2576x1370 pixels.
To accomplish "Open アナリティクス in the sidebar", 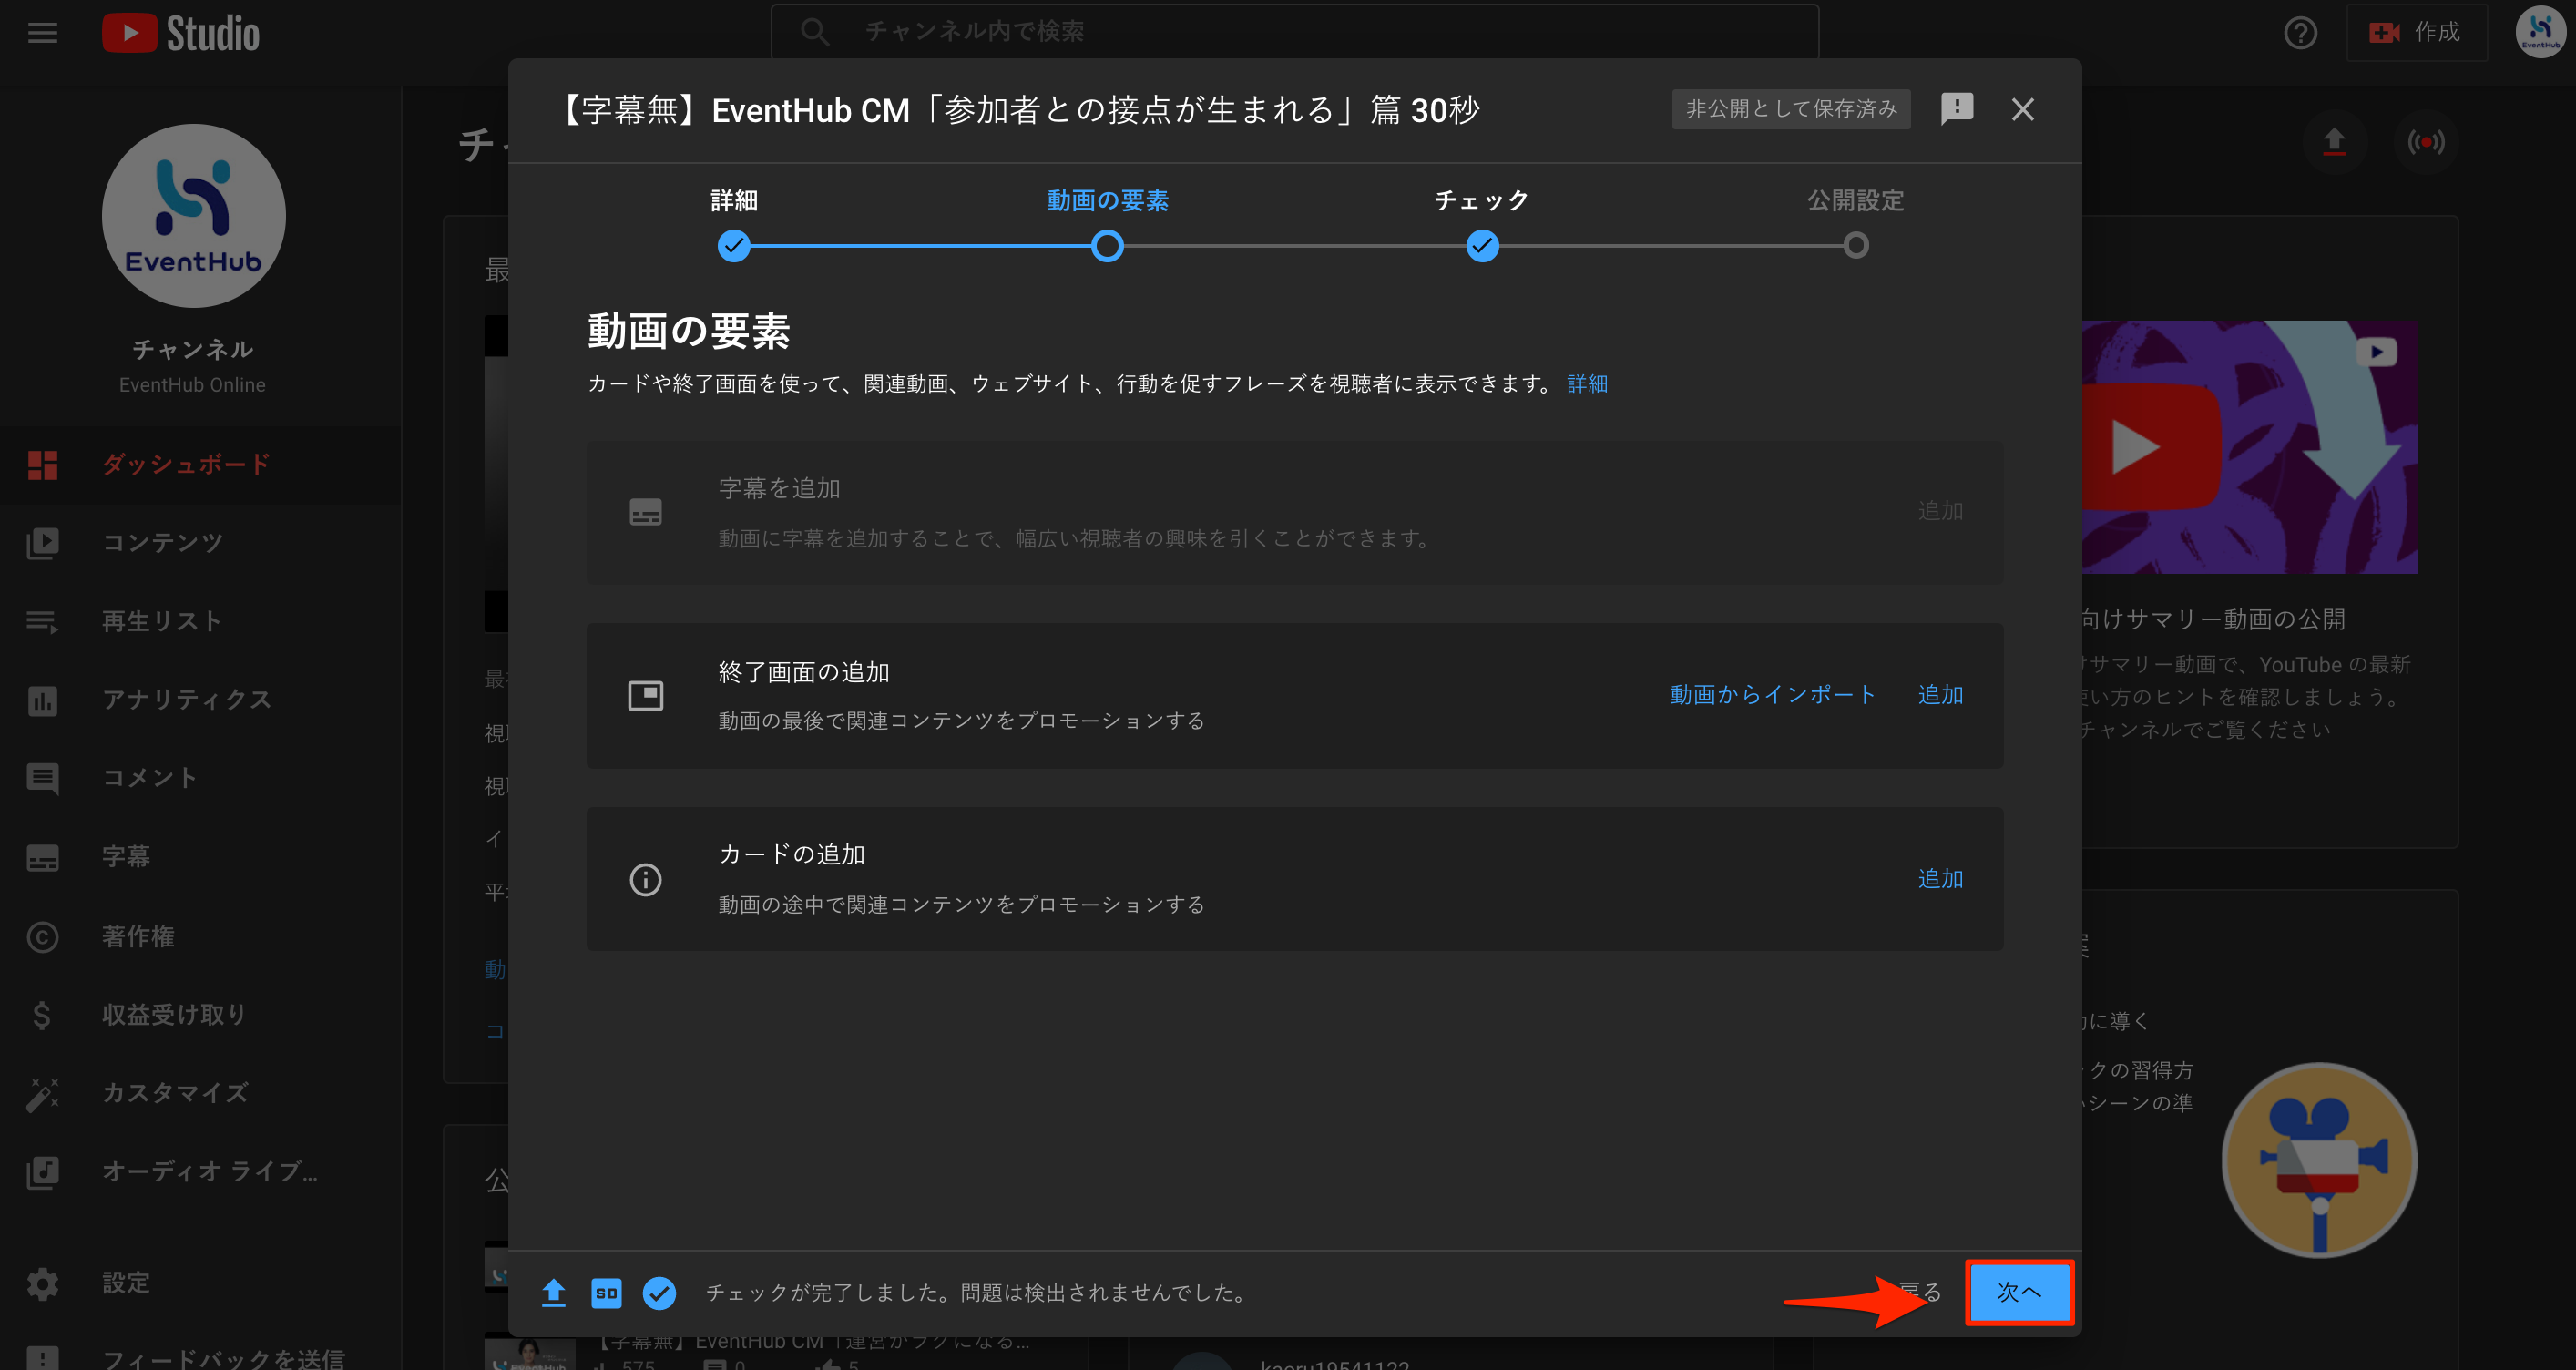I will point(200,700).
